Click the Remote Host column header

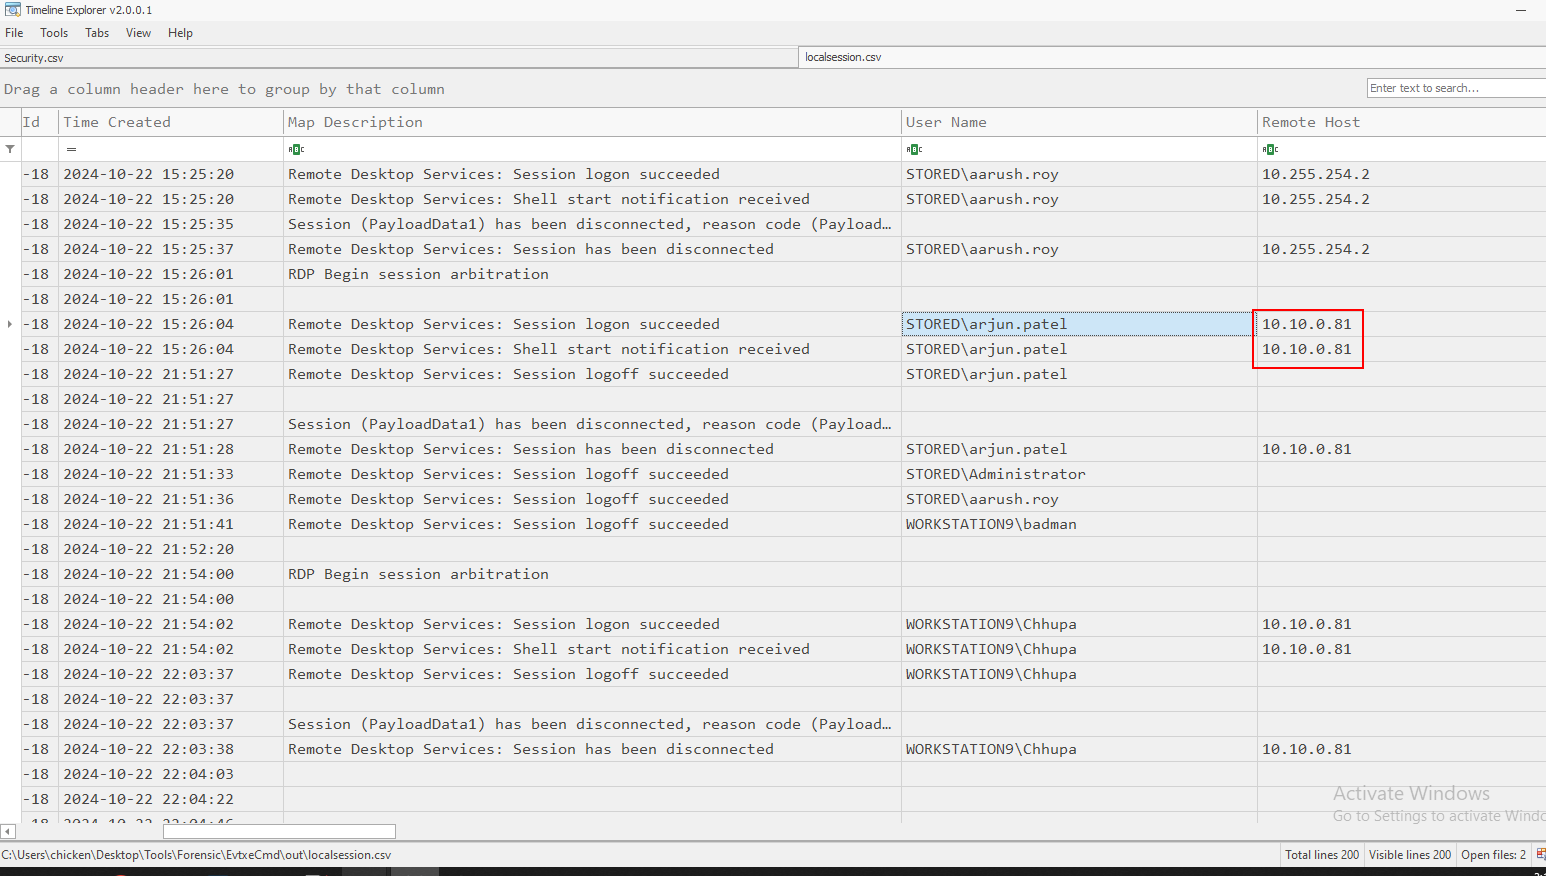(1310, 122)
